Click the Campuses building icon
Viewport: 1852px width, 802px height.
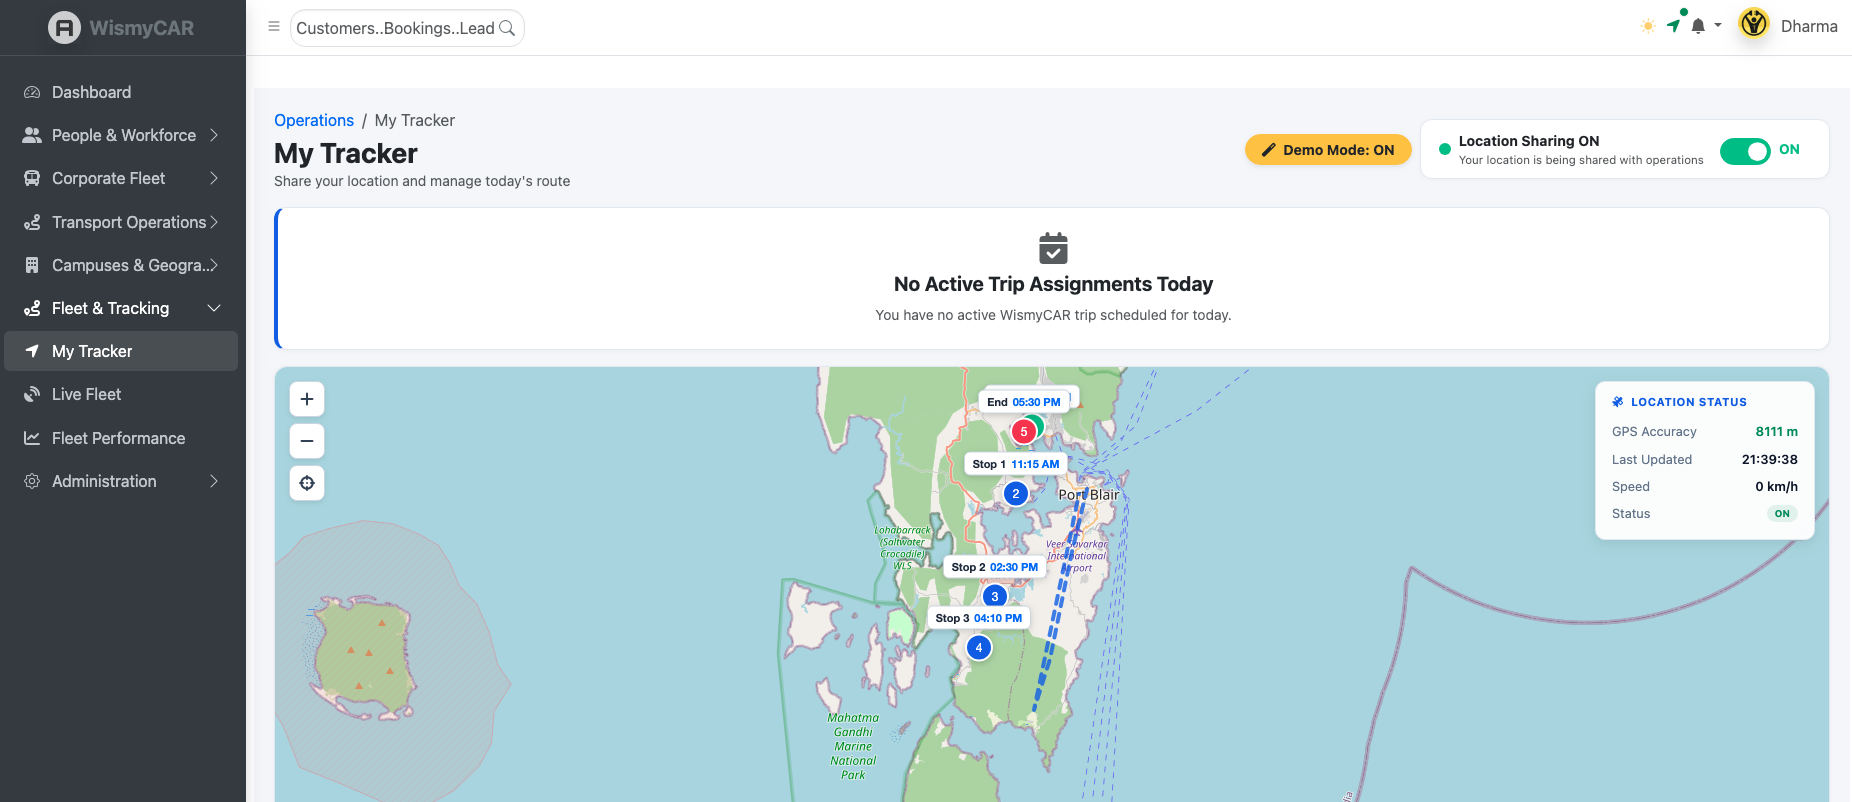click(x=32, y=265)
